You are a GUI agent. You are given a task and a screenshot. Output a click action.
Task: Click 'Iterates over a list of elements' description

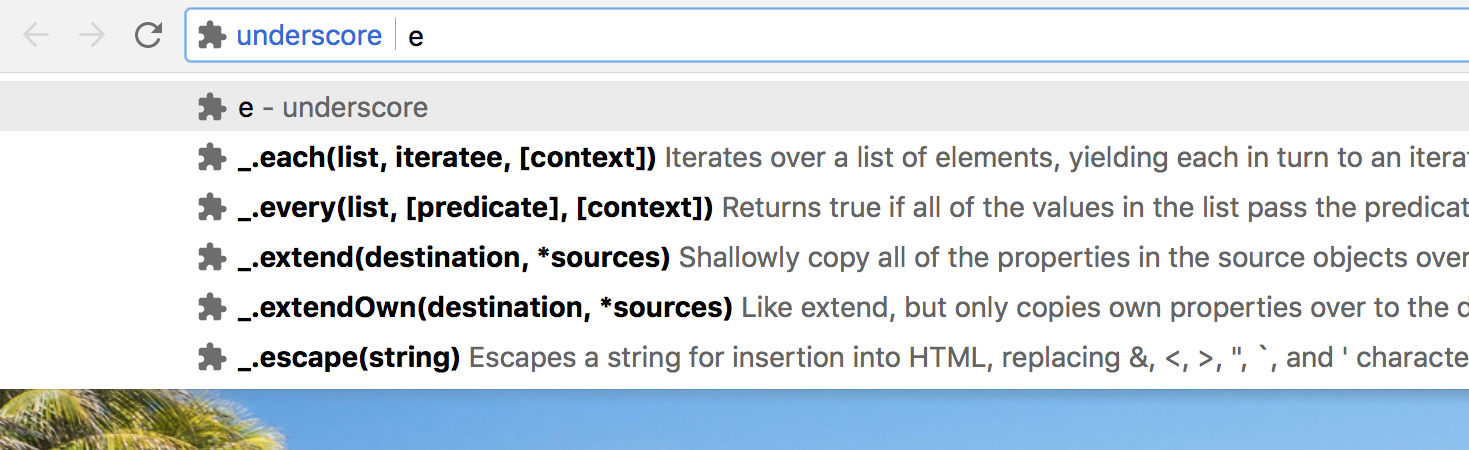(x=862, y=158)
